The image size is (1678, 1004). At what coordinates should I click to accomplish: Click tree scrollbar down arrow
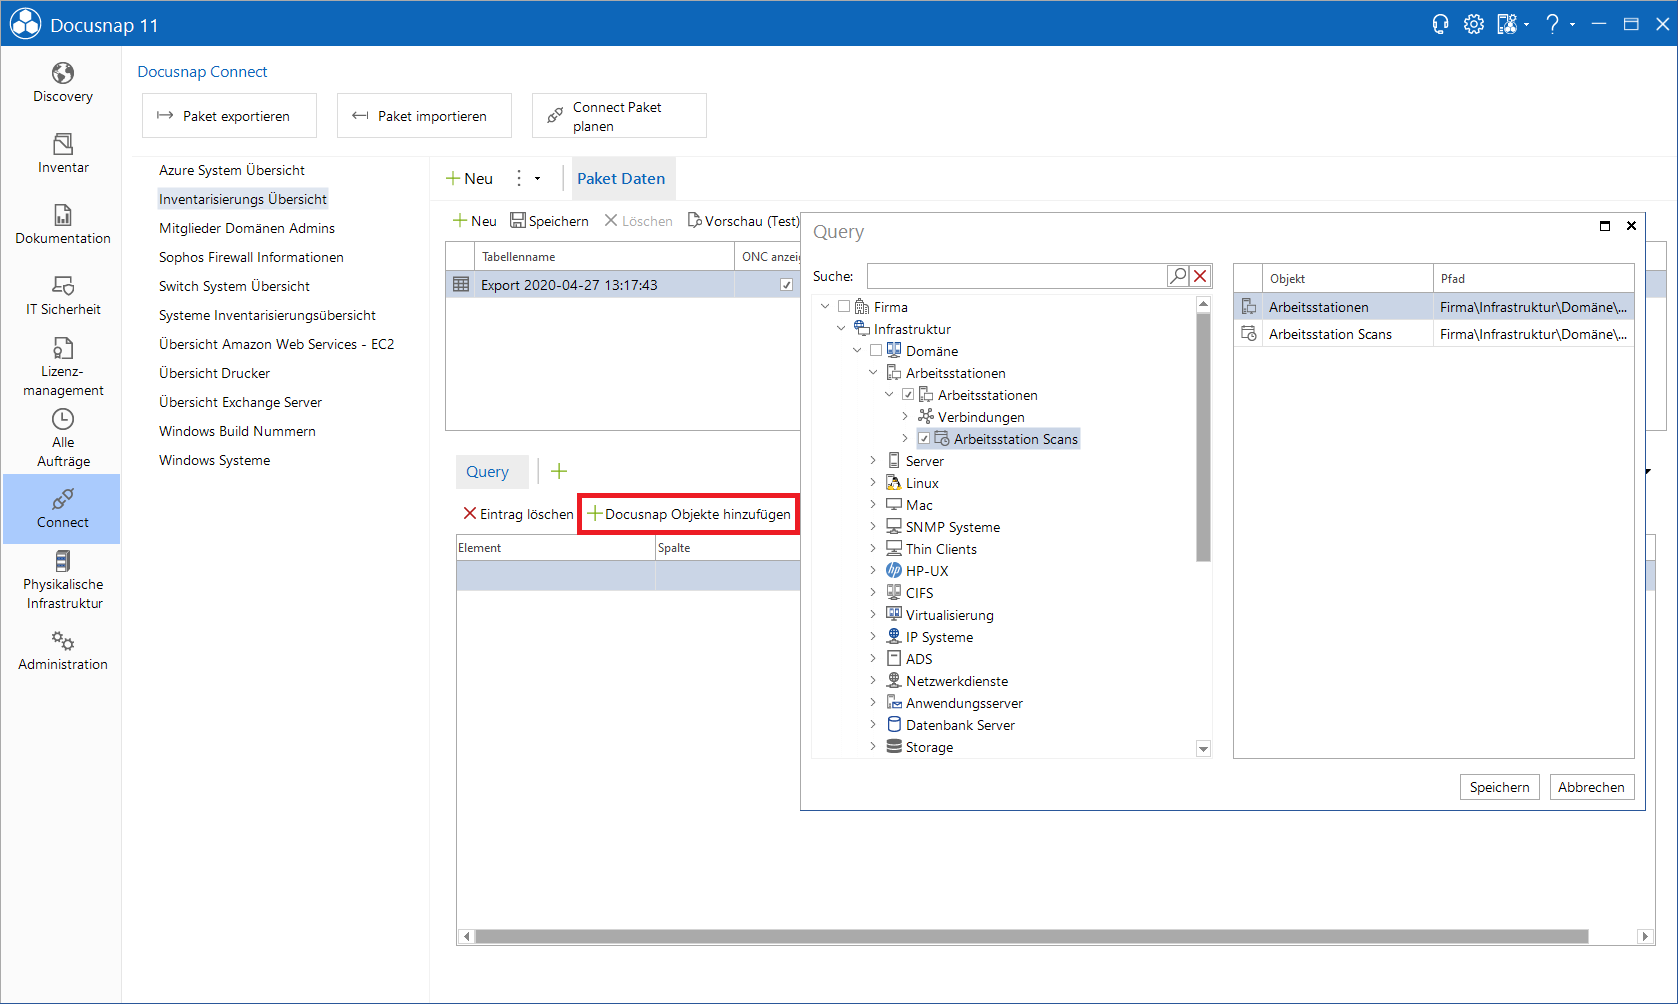[x=1203, y=749]
